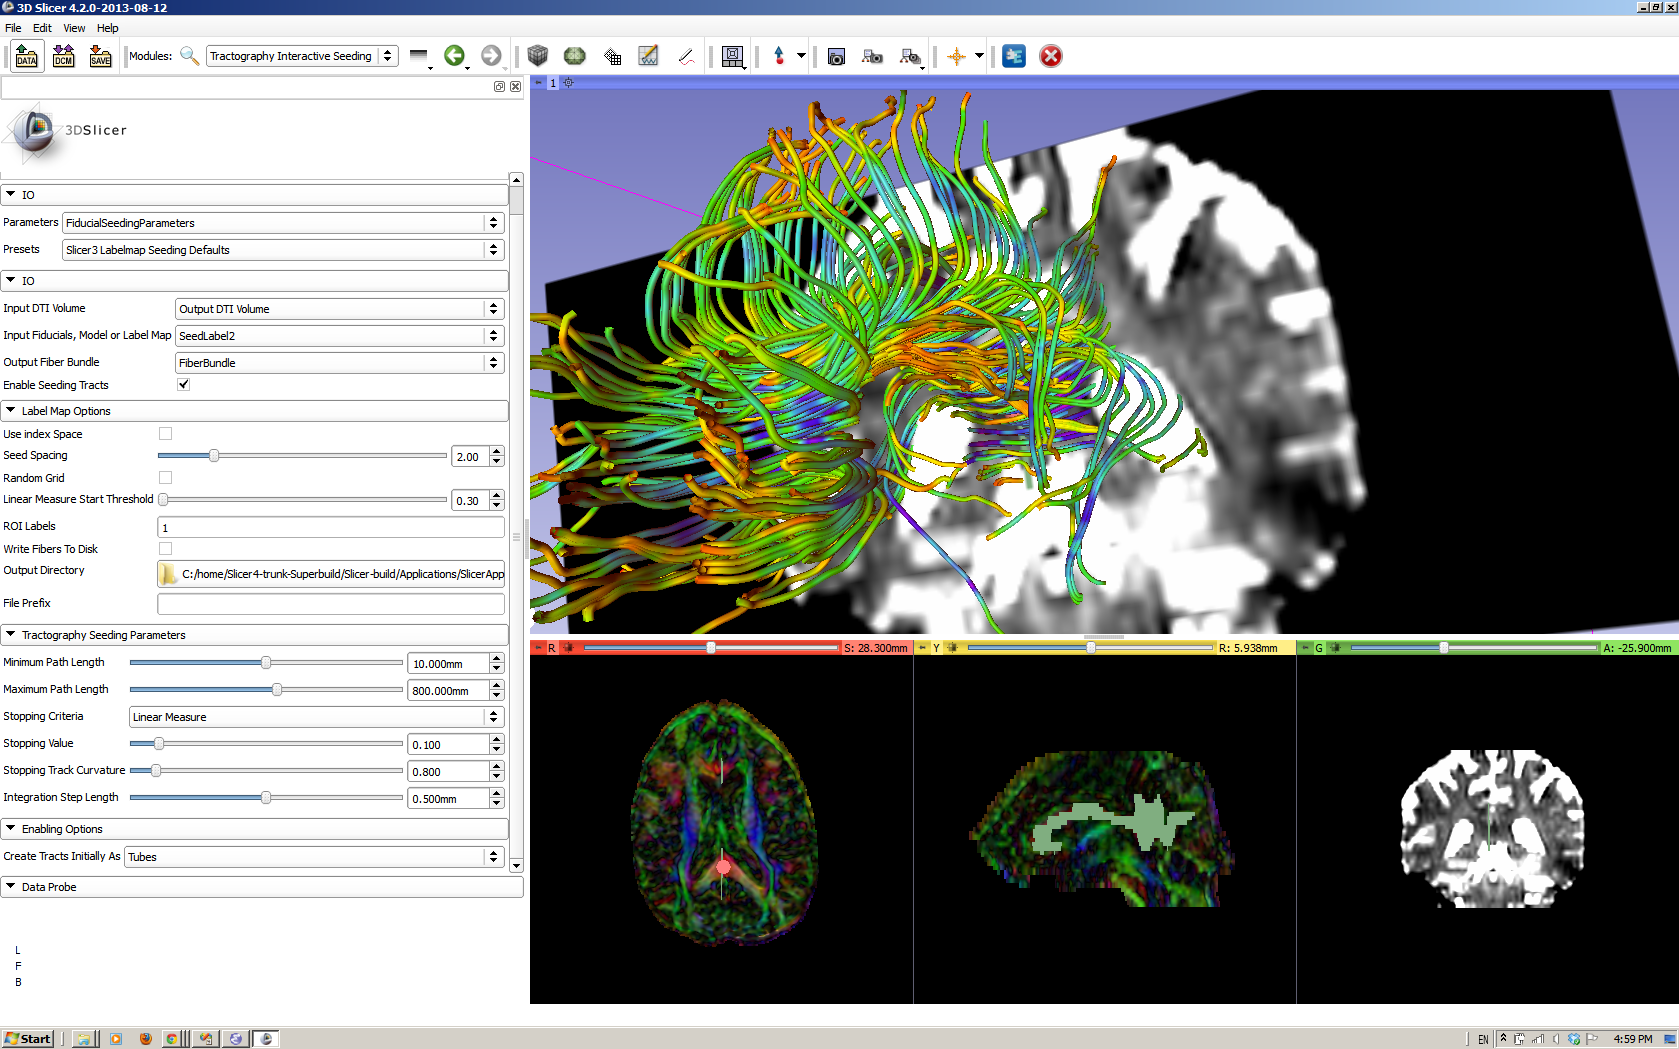Image resolution: width=1679 pixels, height=1049 pixels.
Task: Uncheck Enable Seeding Tracts checkbox
Action: 184,385
